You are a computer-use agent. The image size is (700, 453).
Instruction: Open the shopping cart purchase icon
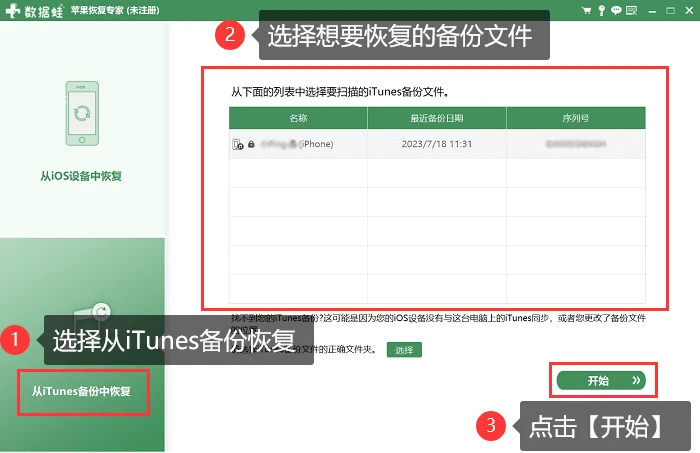(x=587, y=10)
